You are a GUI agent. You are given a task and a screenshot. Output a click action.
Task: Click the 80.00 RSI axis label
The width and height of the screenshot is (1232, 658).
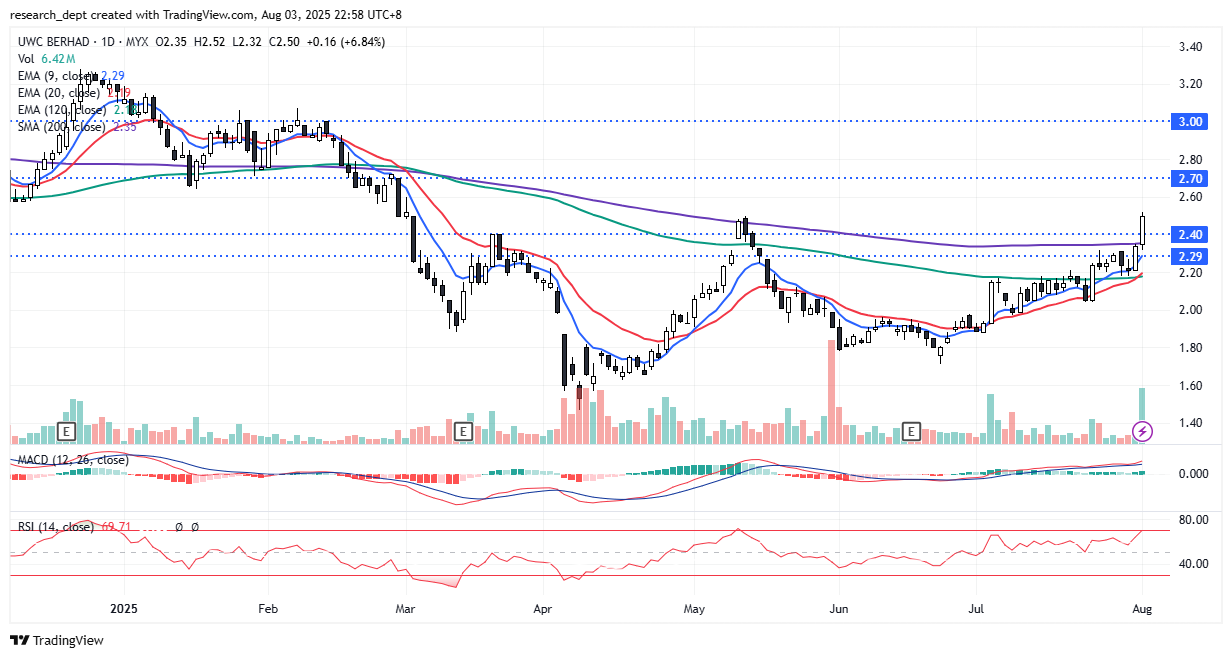pos(1192,520)
